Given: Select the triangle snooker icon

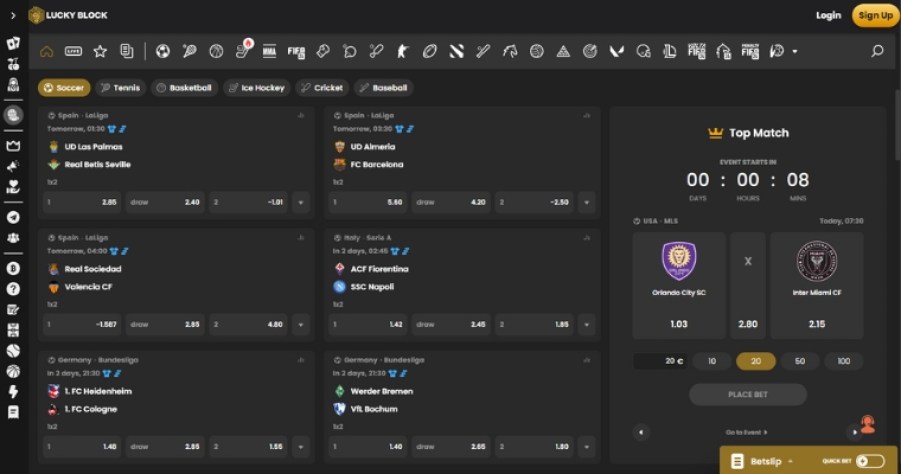Looking at the screenshot, I should pyautogui.click(x=563, y=51).
